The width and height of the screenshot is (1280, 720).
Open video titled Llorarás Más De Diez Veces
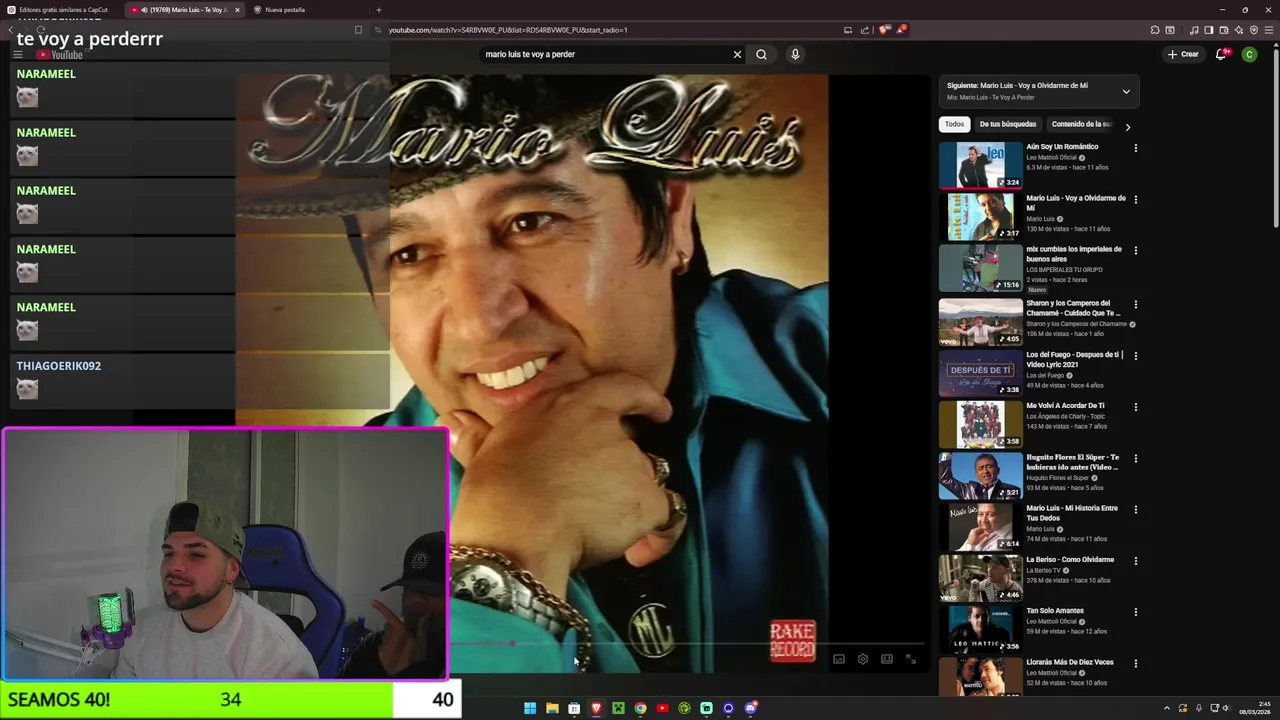point(1070,662)
